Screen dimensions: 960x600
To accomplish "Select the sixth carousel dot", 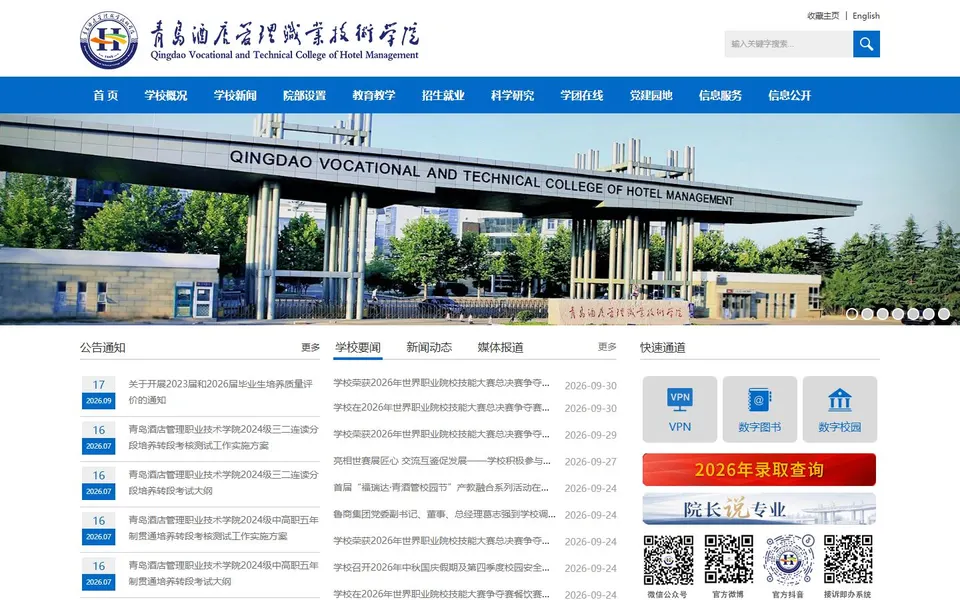I will (929, 314).
